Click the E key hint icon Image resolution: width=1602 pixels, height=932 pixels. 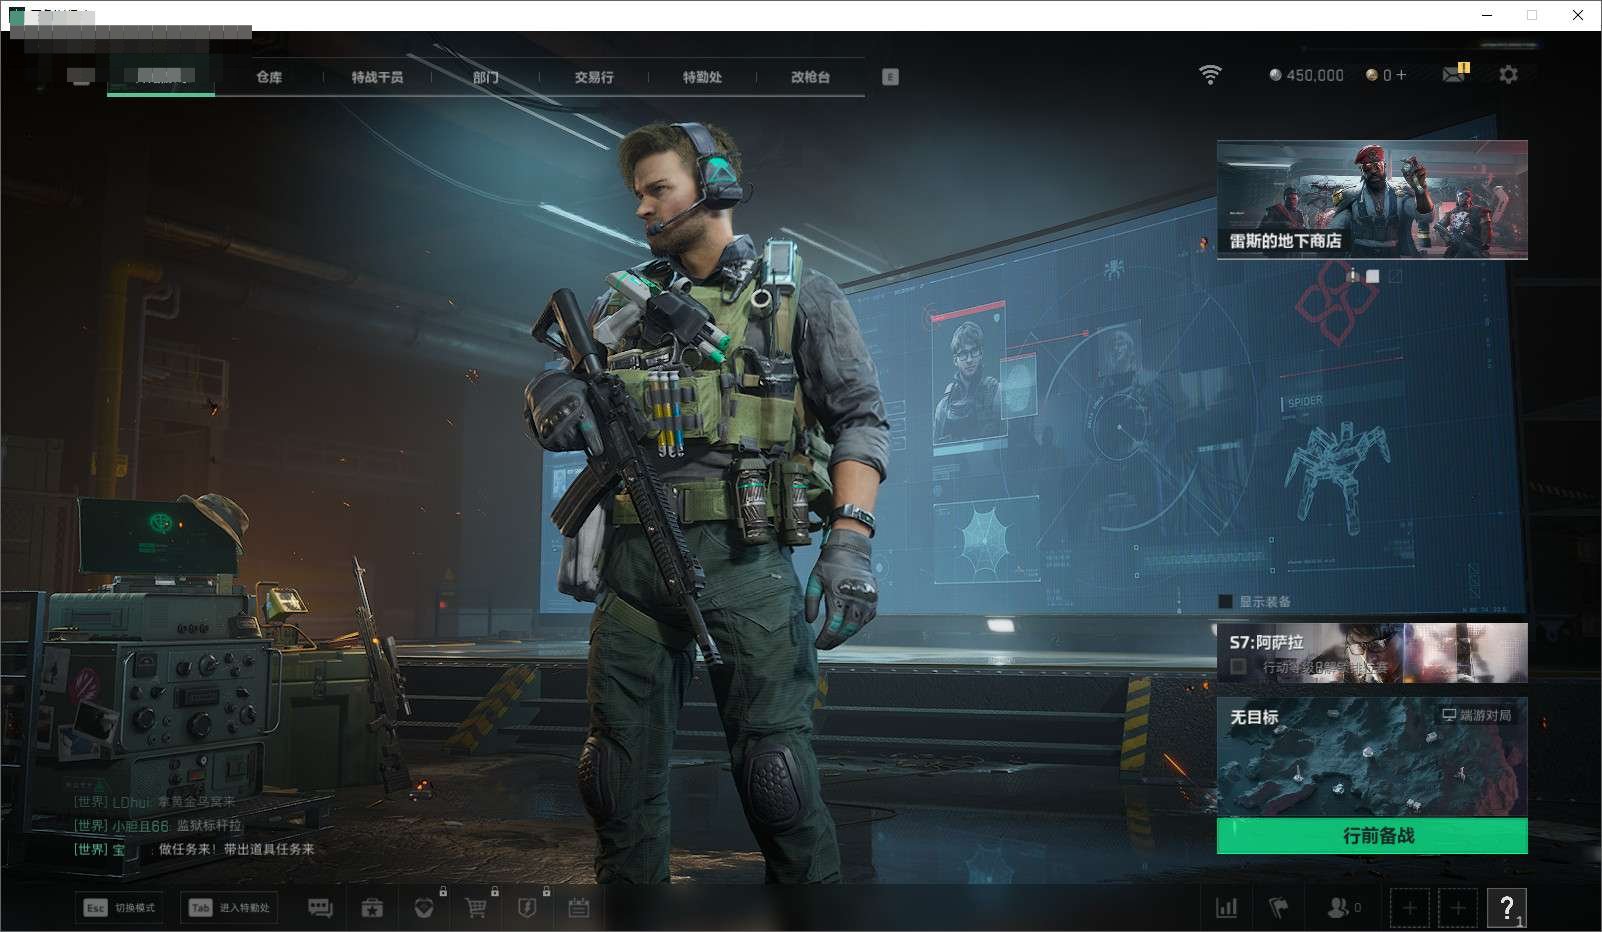(890, 77)
